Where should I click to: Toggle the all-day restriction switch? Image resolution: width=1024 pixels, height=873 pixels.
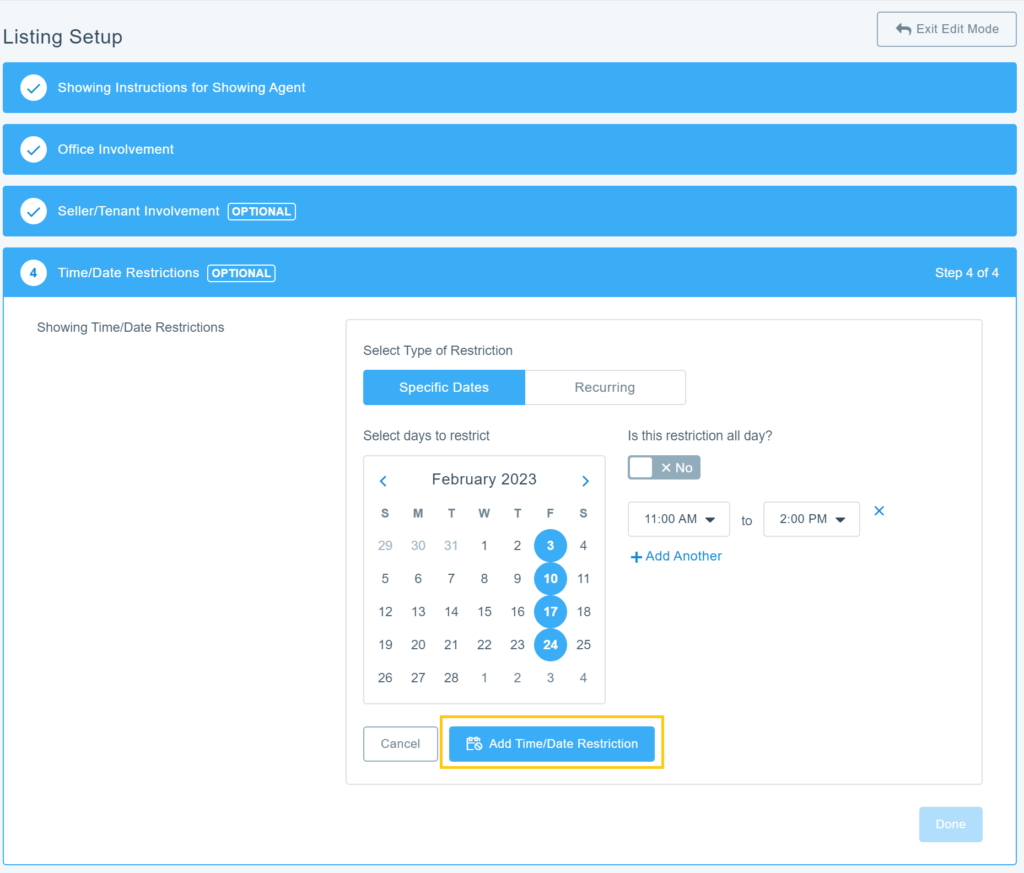pyautogui.click(x=664, y=468)
